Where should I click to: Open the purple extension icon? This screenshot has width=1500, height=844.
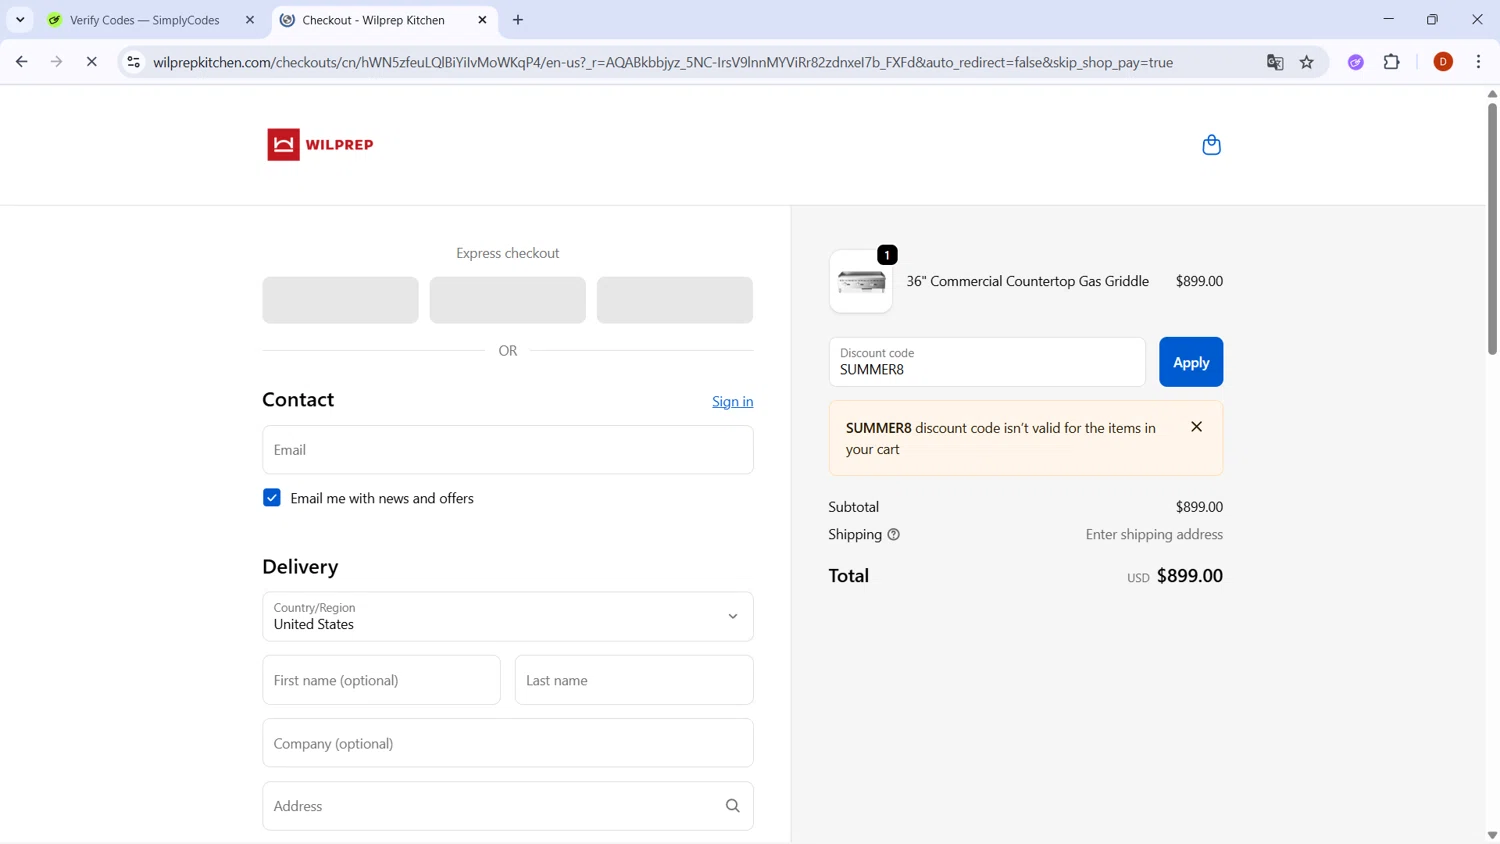1356,62
